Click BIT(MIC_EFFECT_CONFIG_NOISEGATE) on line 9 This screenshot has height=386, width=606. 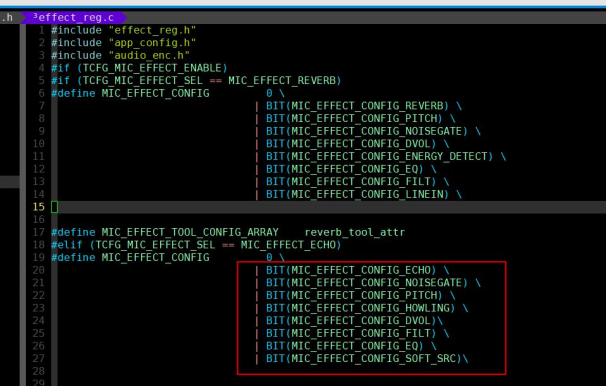point(367,131)
